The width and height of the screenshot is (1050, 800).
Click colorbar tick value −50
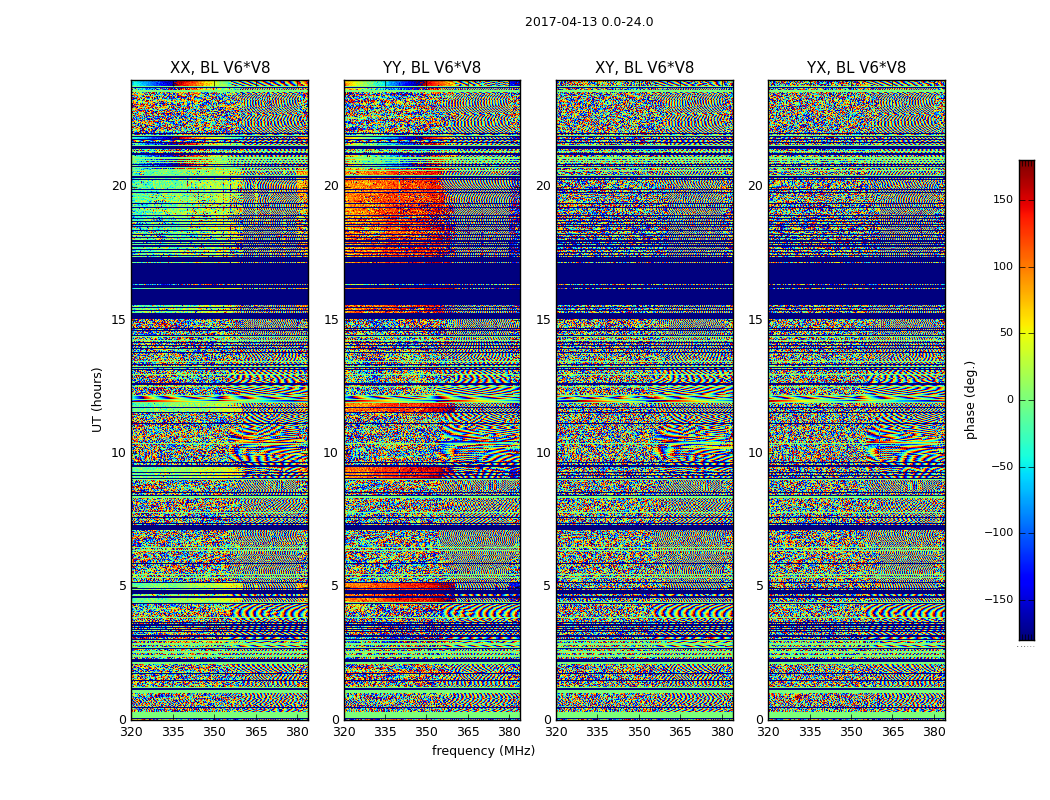click(1000, 466)
